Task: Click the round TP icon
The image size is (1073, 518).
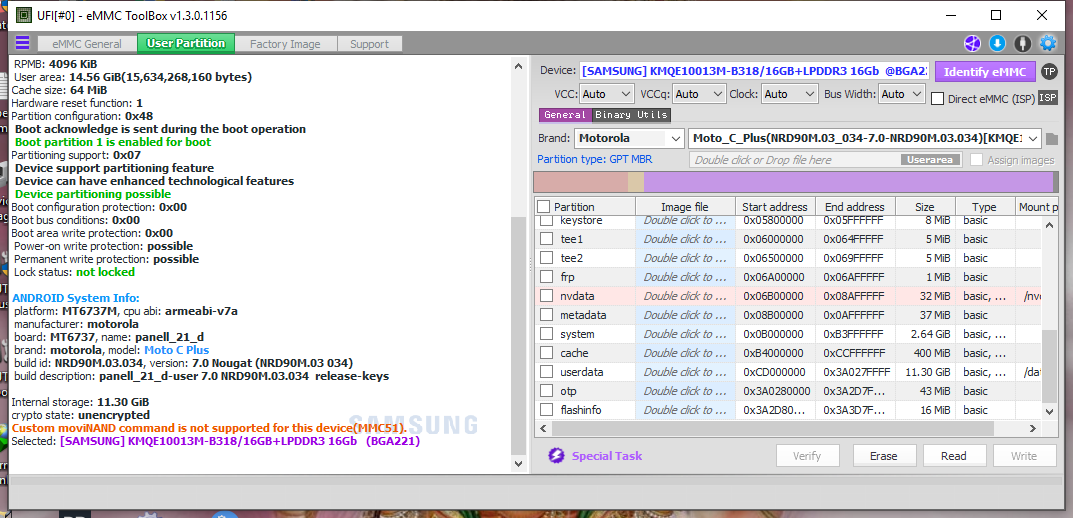Action: [x=1048, y=71]
